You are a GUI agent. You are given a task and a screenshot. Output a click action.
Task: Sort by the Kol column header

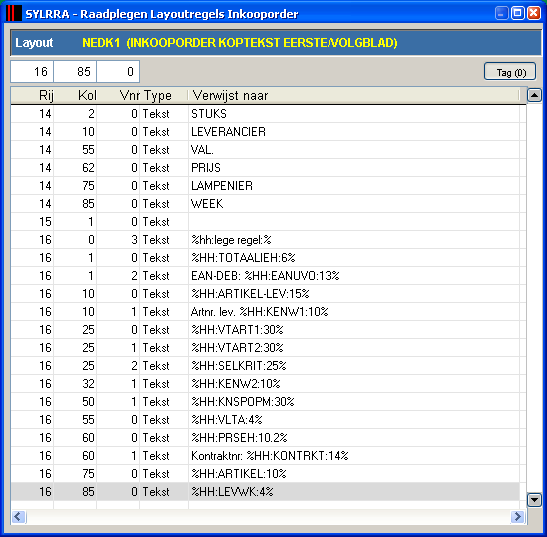(x=75, y=95)
